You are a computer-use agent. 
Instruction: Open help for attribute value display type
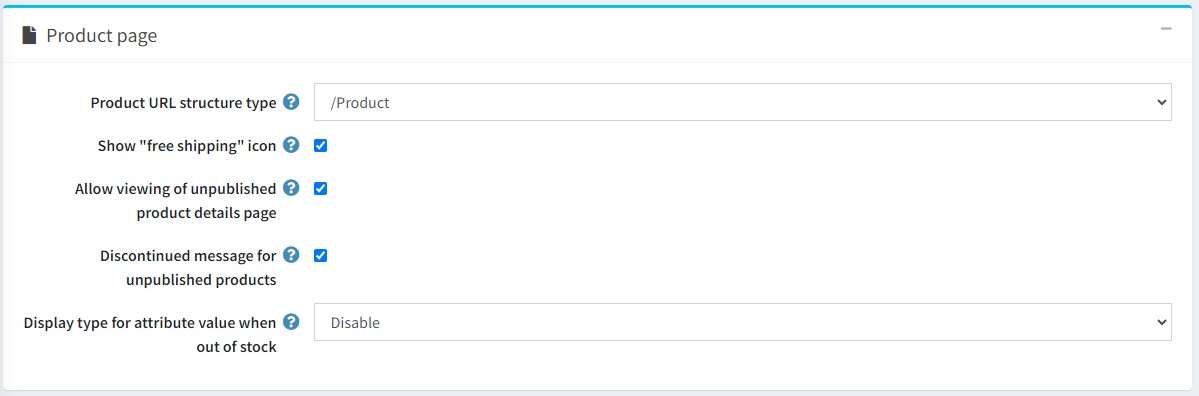291,322
